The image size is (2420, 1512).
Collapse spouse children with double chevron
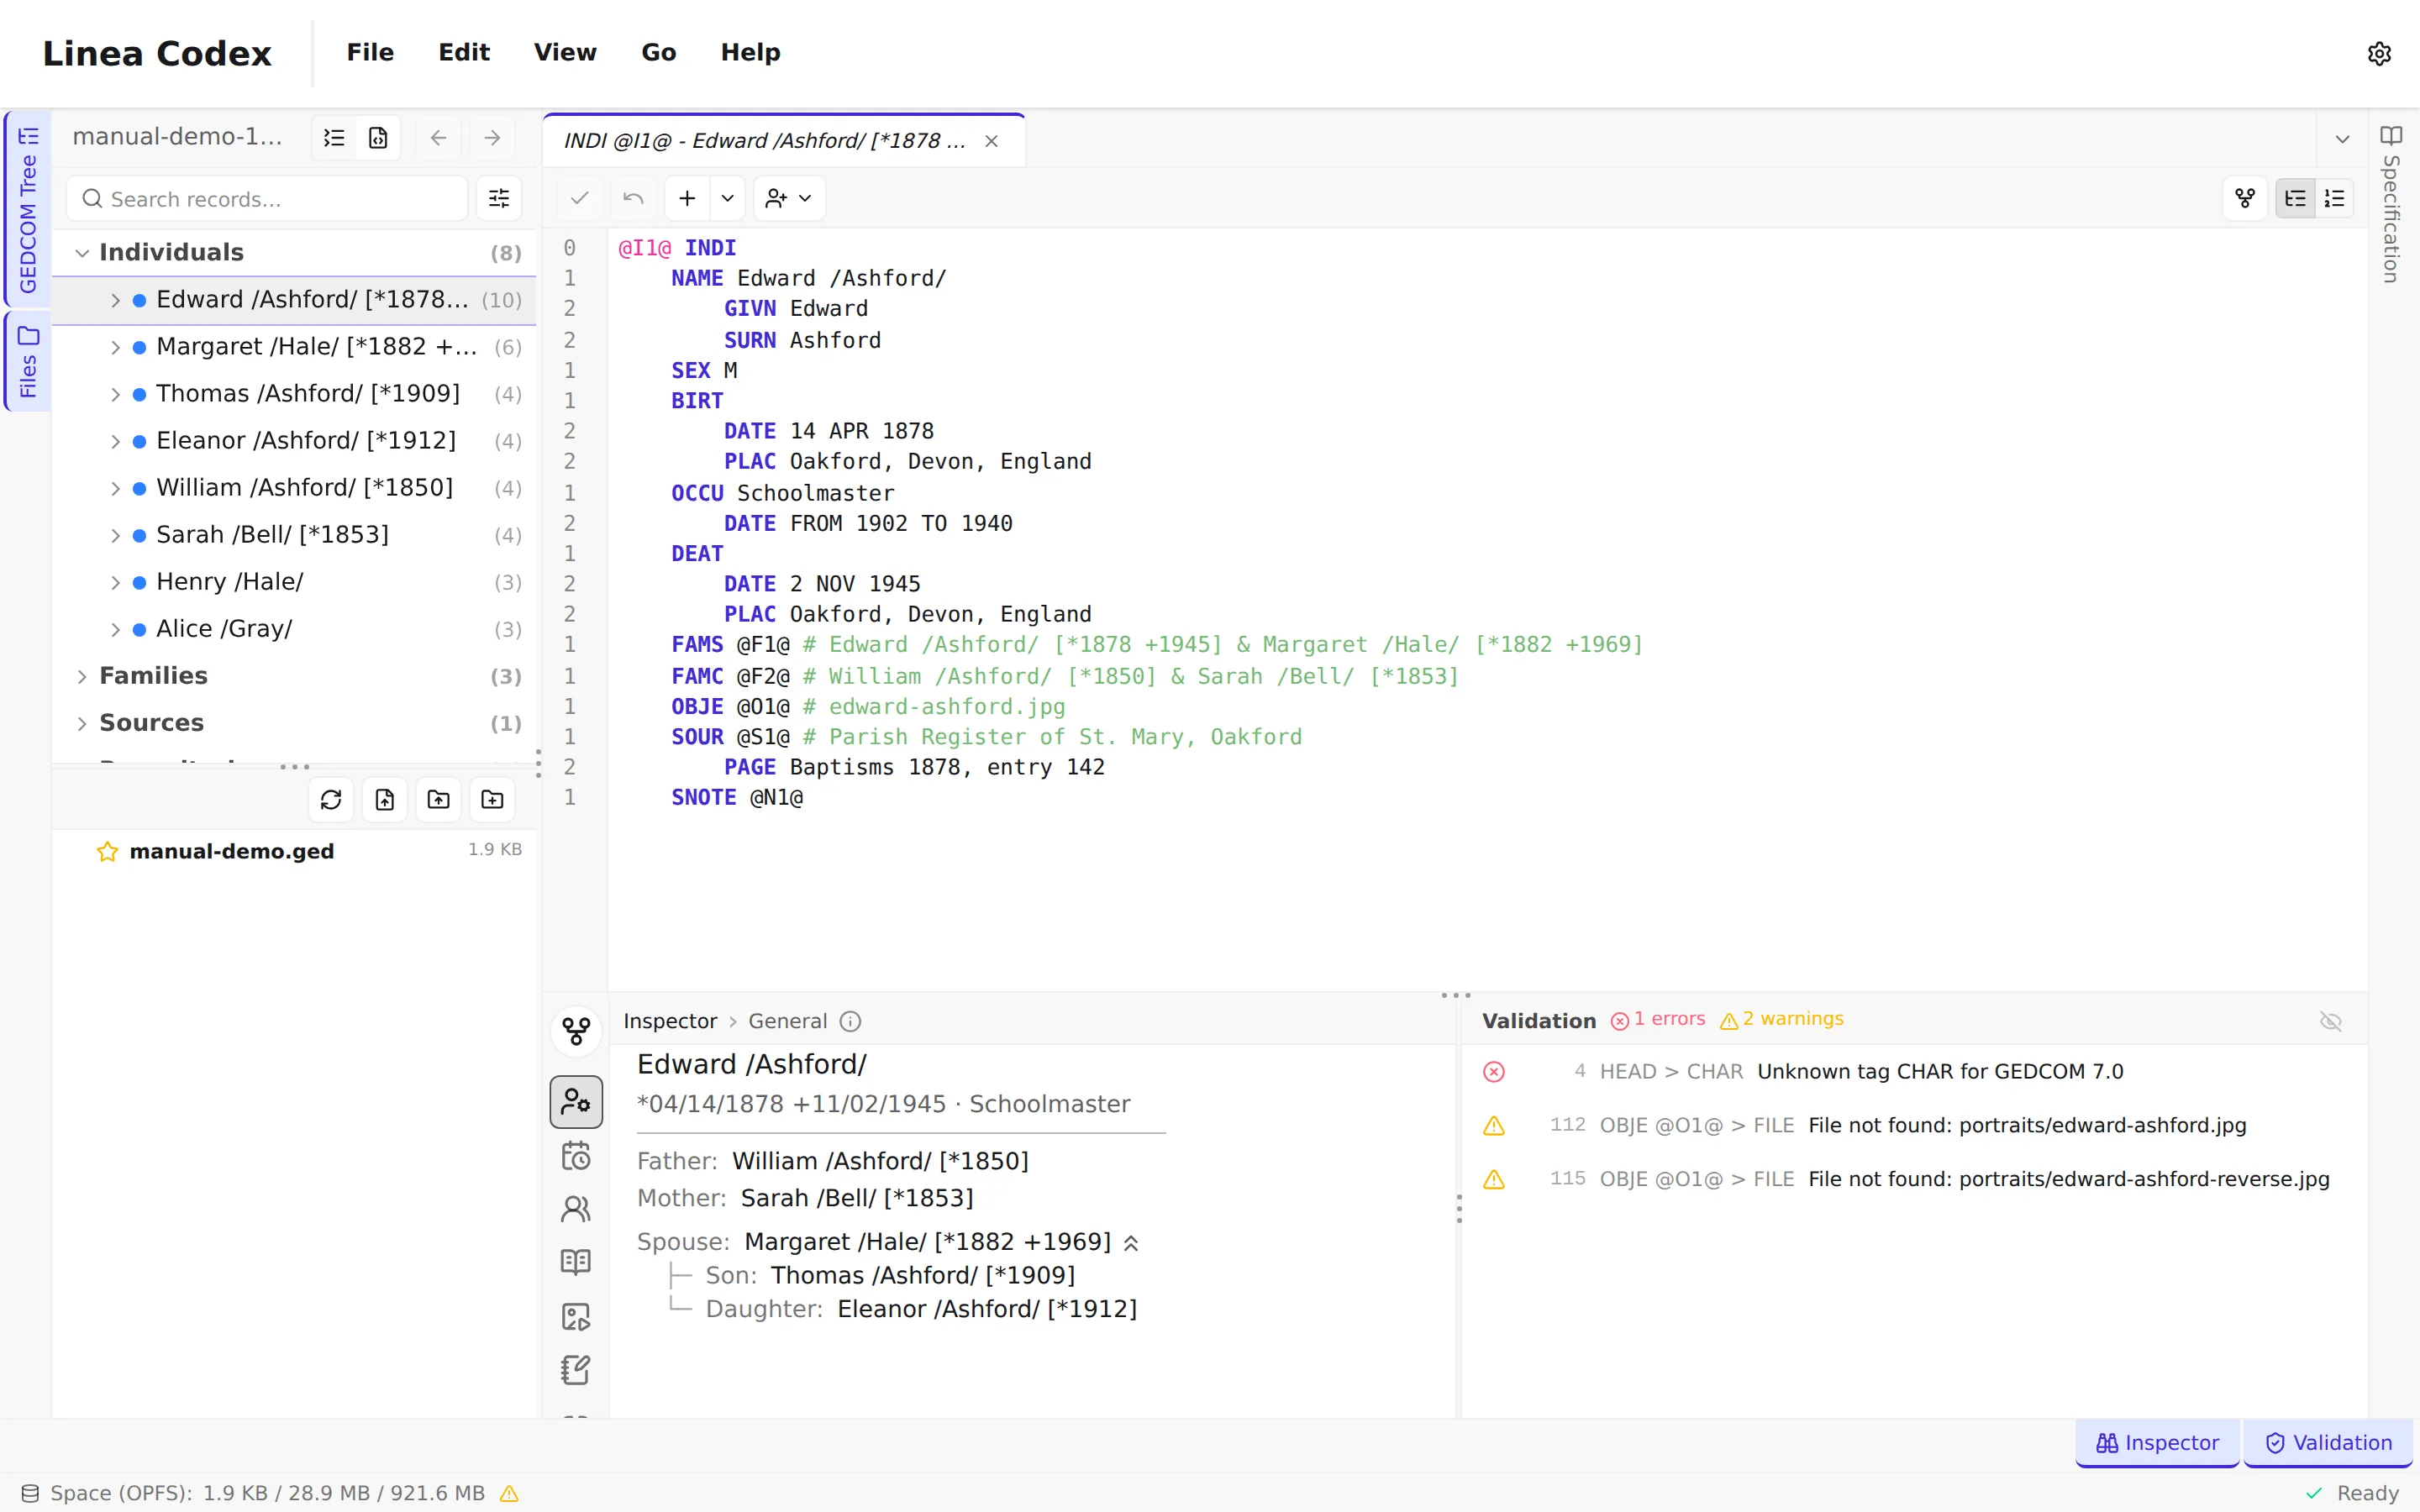pos(1131,1243)
